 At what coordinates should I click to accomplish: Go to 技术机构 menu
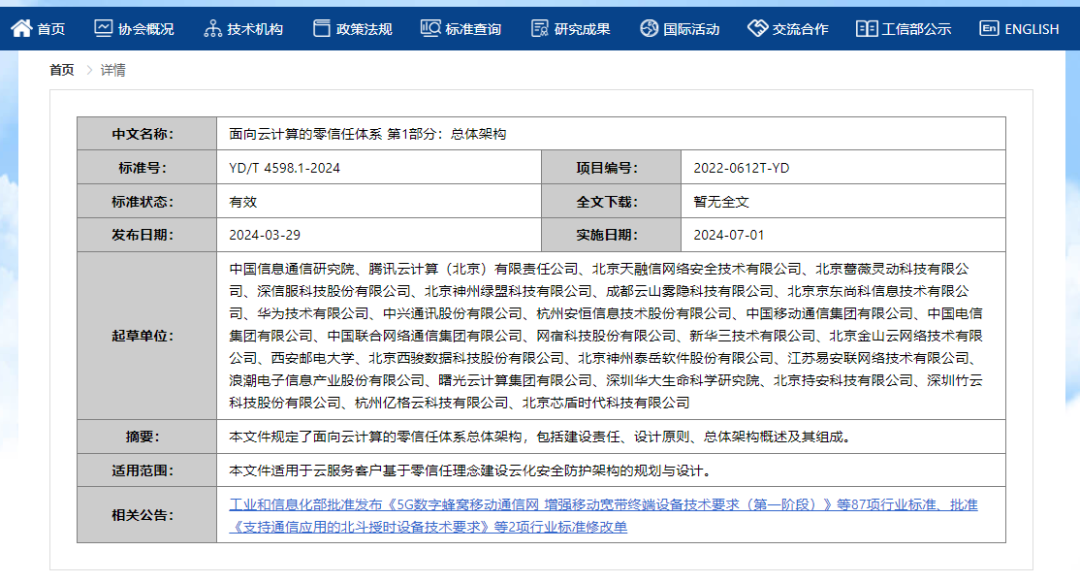tap(255, 29)
